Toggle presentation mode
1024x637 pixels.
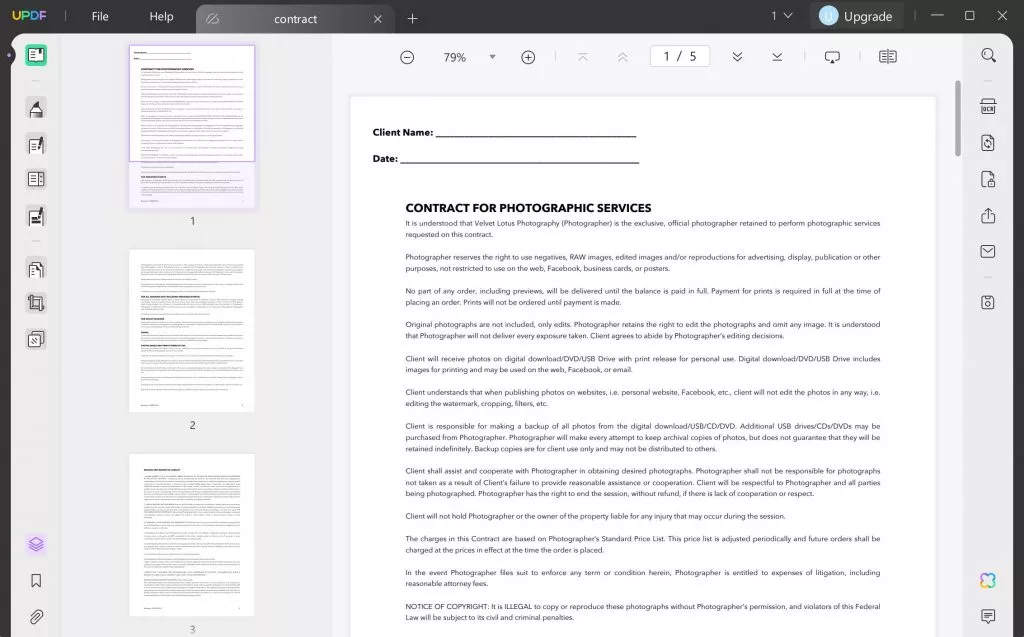click(832, 57)
